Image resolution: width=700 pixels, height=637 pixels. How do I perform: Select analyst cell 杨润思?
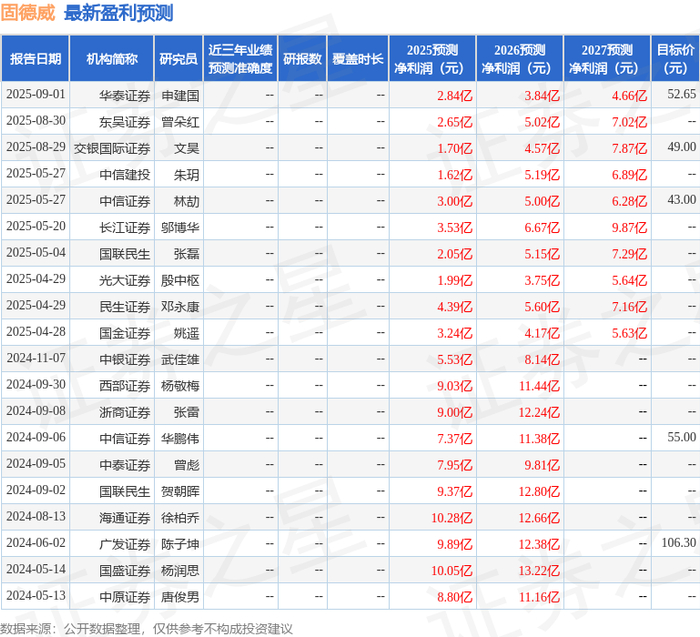coord(180,570)
